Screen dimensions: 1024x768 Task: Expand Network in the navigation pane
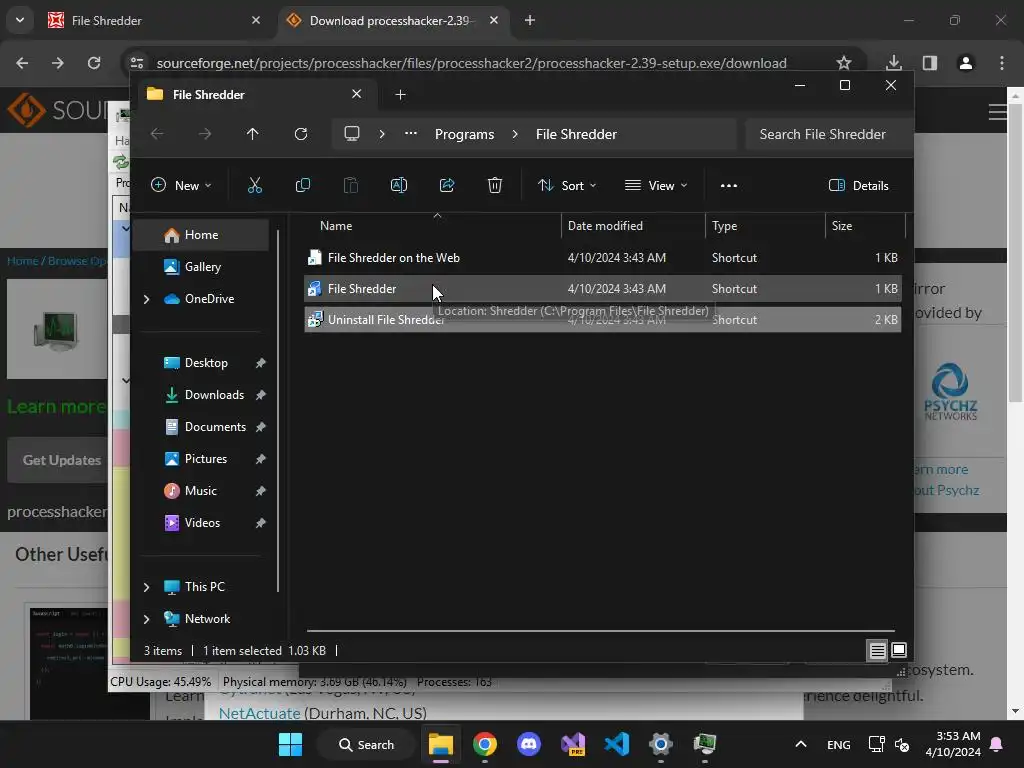click(x=146, y=619)
